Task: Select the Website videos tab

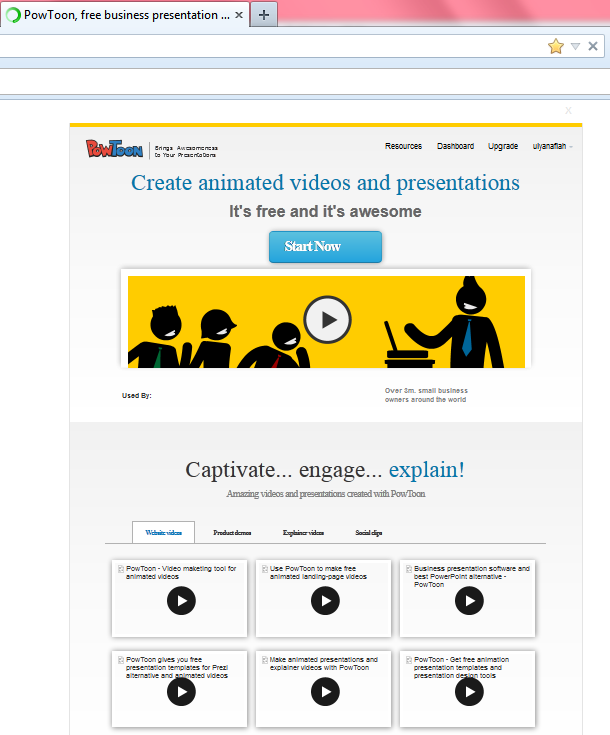Action: [x=163, y=532]
